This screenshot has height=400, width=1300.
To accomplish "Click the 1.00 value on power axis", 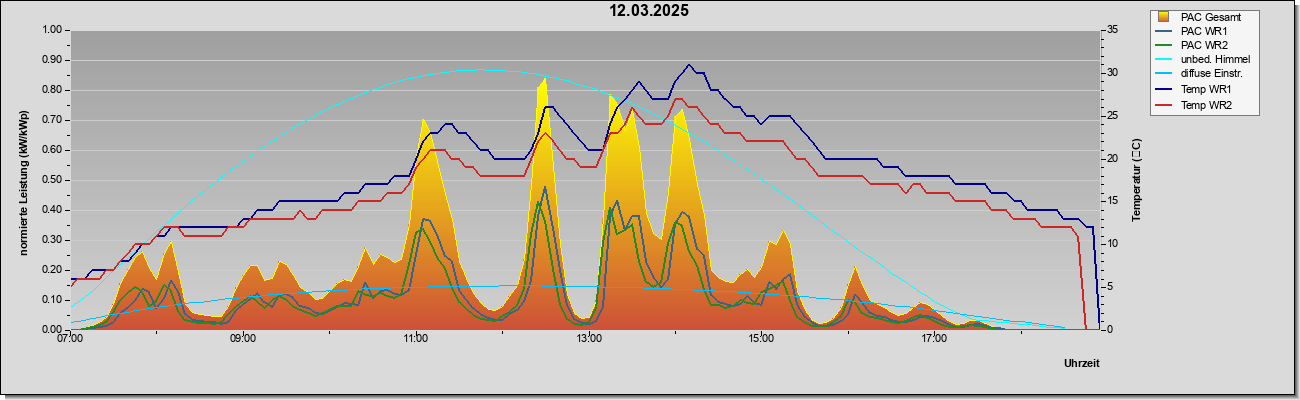I will tap(51, 30).
